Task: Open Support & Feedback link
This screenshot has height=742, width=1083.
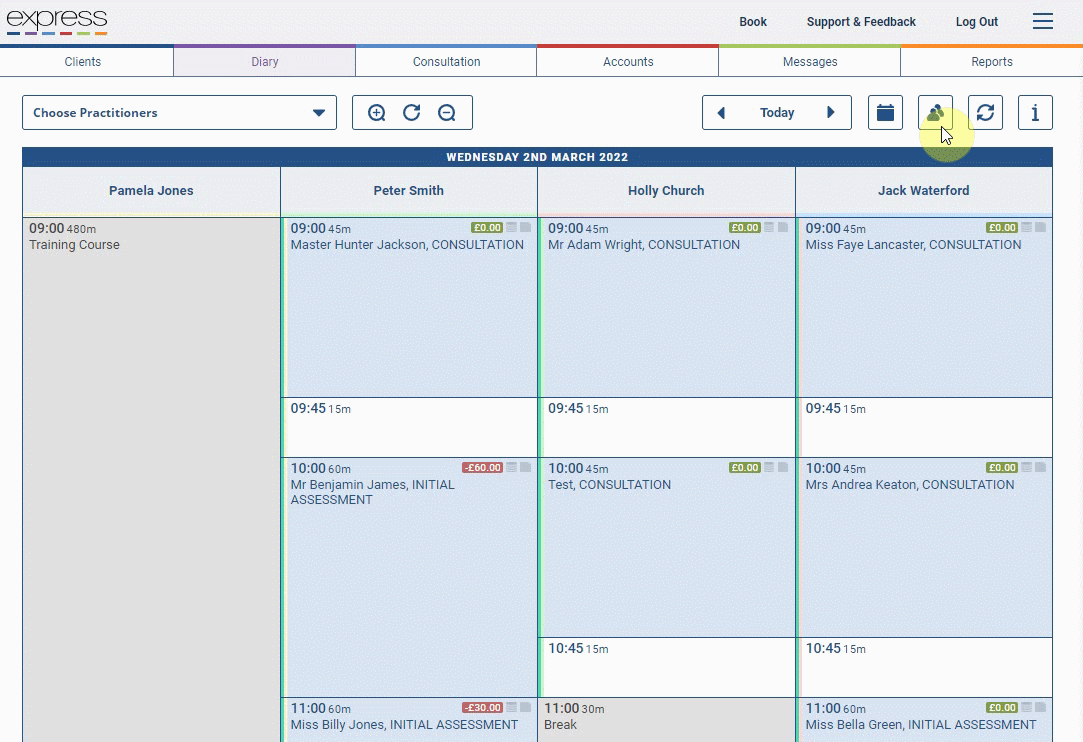Action: click(861, 21)
